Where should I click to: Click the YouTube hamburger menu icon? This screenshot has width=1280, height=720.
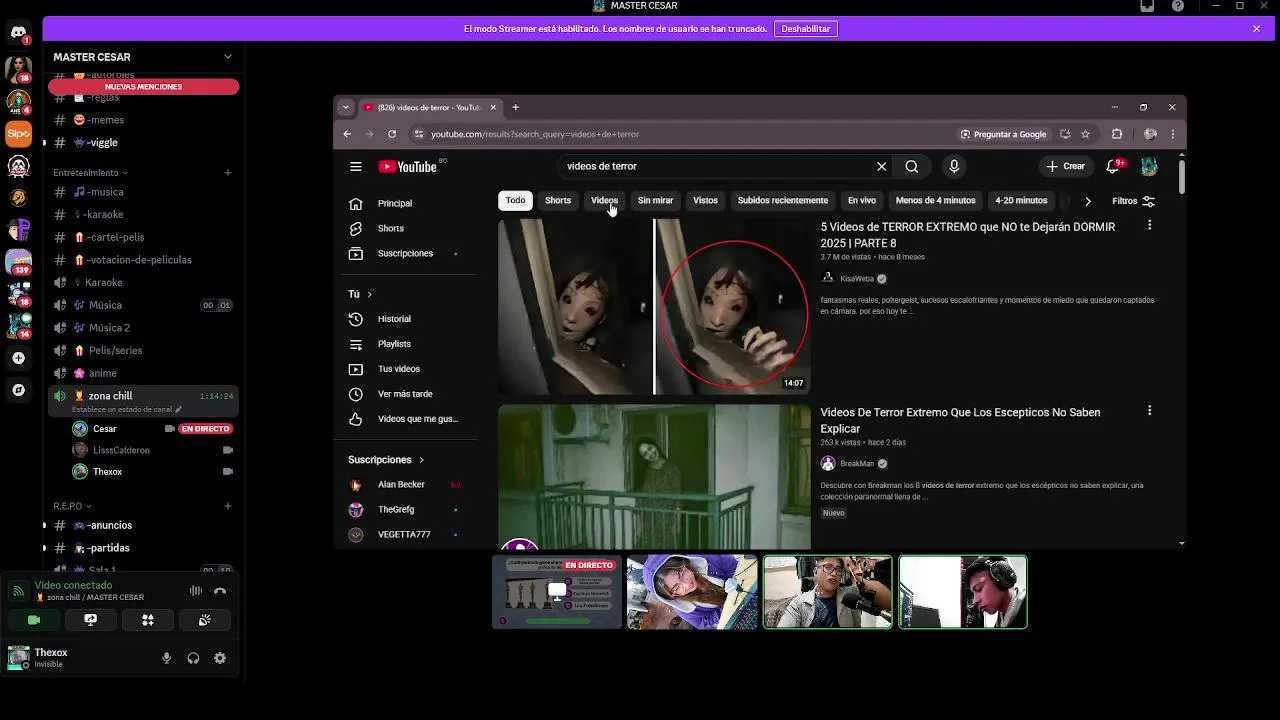pos(356,167)
